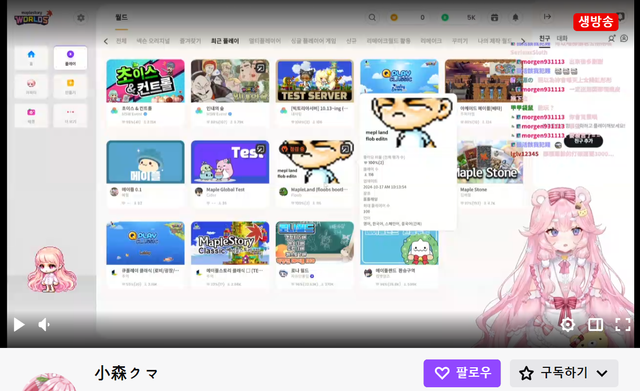
Task: Start the video with the play button
Action: pyautogui.click(x=19, y=325)
